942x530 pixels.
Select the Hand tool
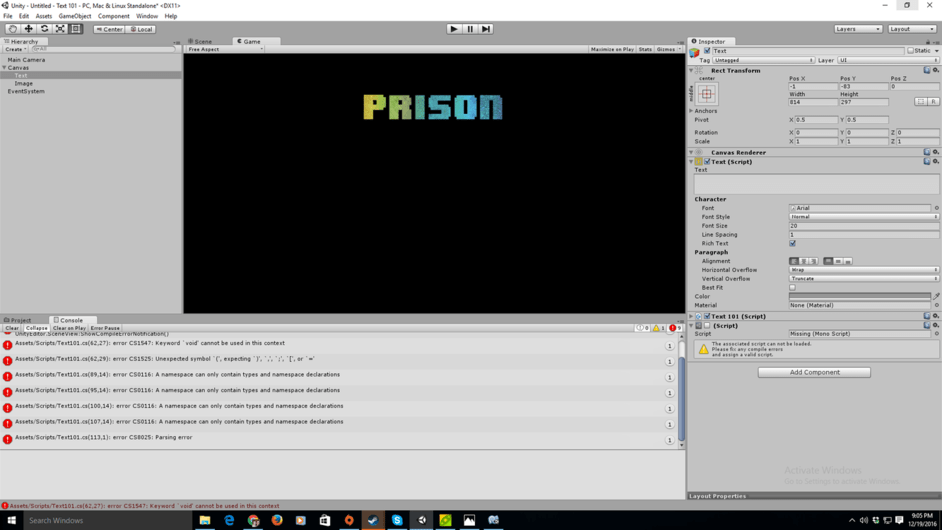13,29
